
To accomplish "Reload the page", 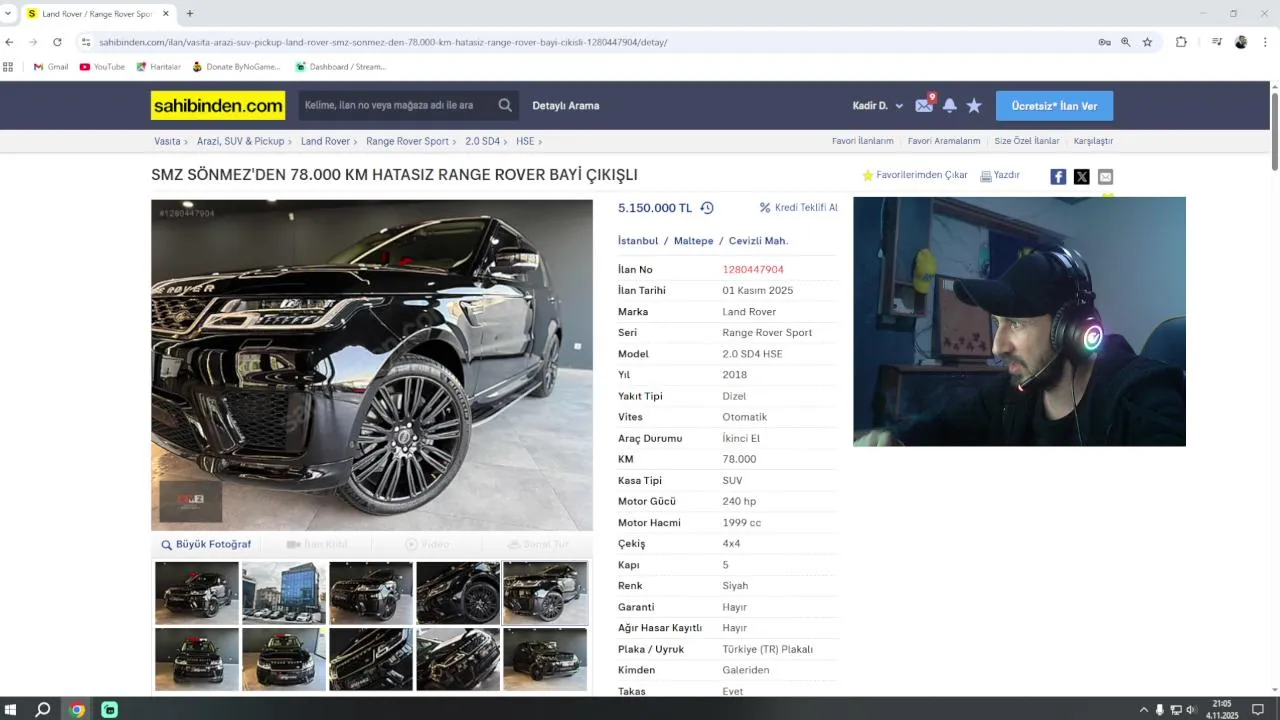I will point(57,42).
